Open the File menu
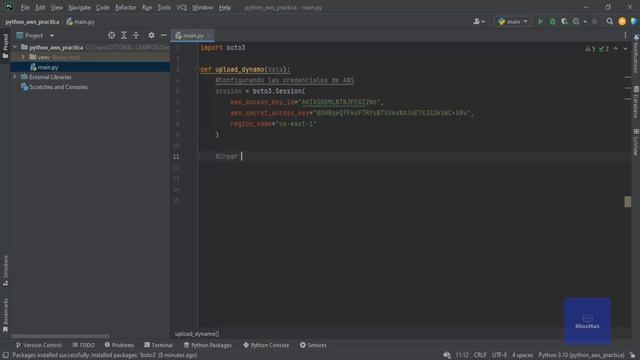The width and height of the screenshot is (640, 360). point(25,7)
